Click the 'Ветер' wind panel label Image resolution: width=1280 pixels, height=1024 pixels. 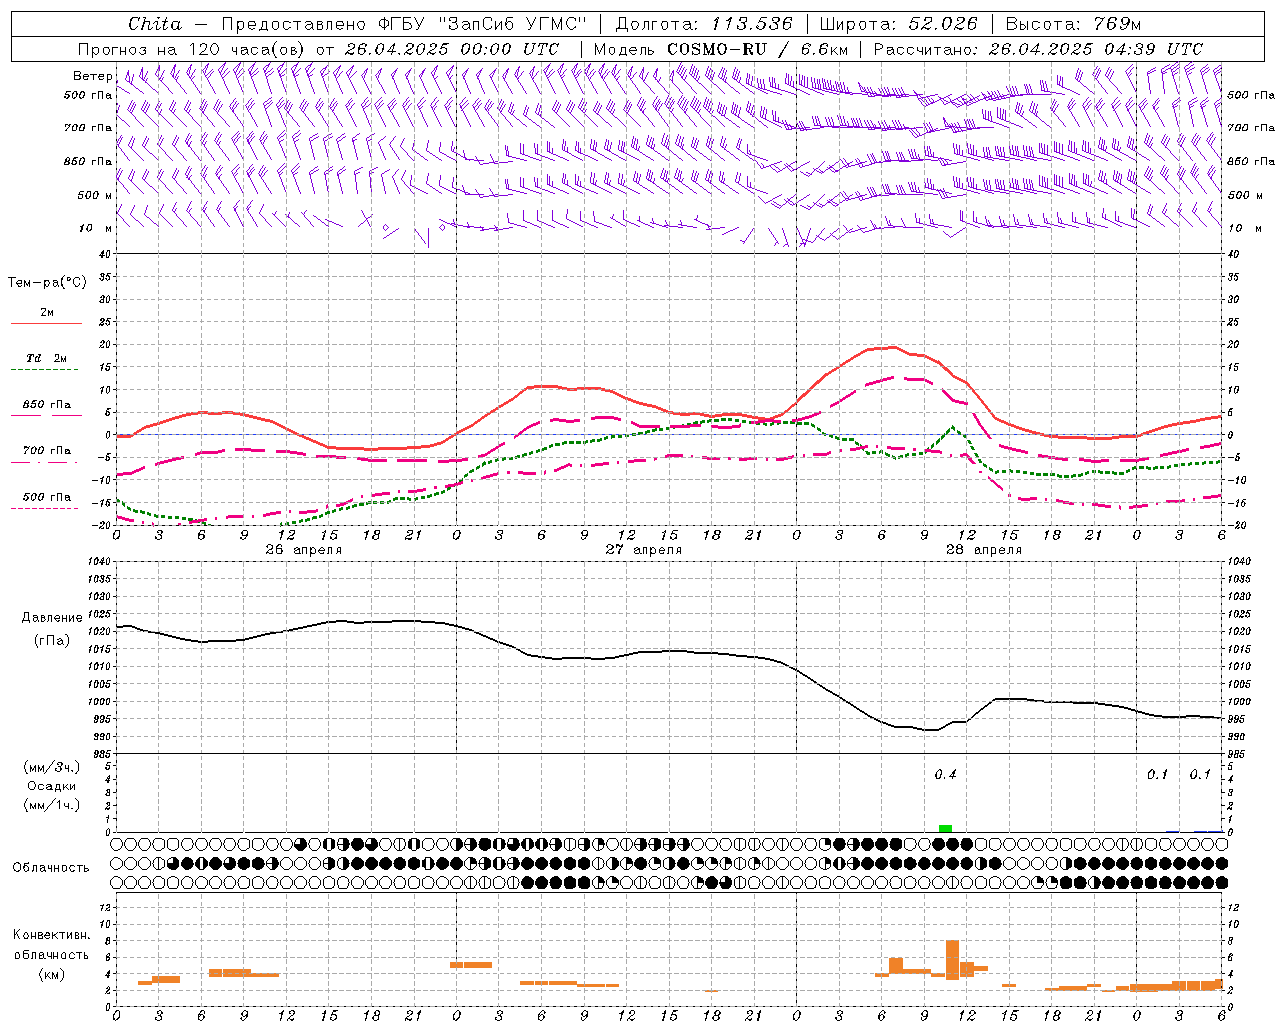[92, 76]
